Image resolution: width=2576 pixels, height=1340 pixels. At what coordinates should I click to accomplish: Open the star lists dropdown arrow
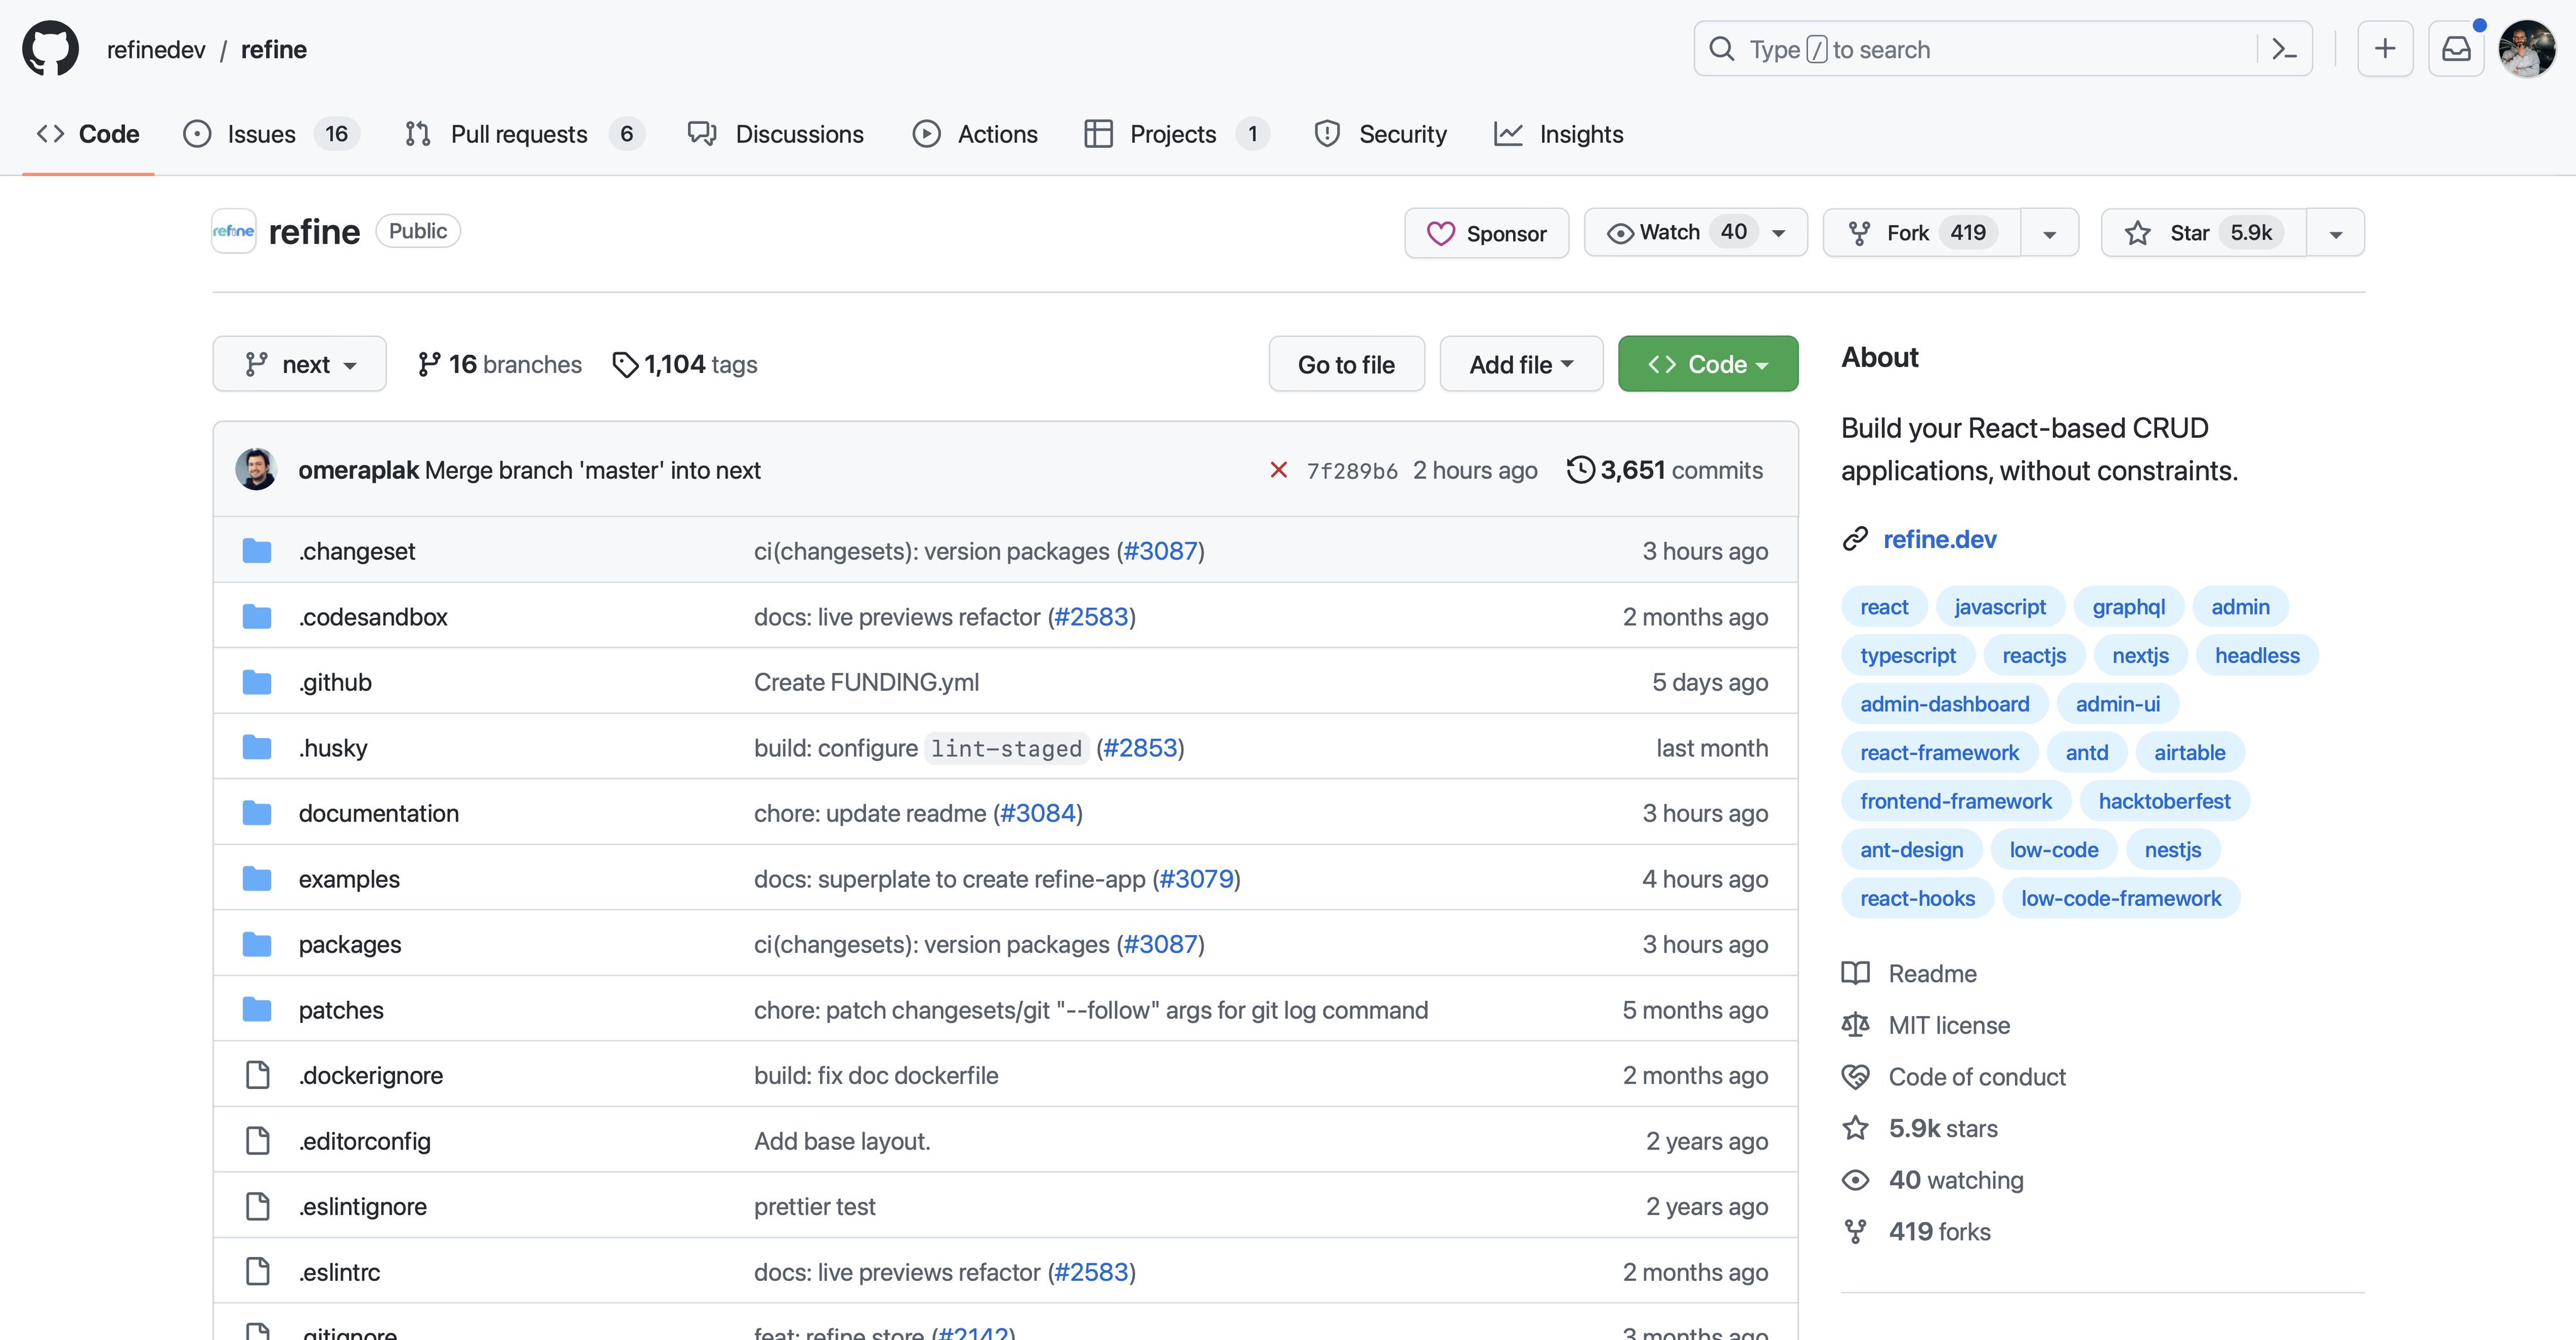(x=2335, y=234)
